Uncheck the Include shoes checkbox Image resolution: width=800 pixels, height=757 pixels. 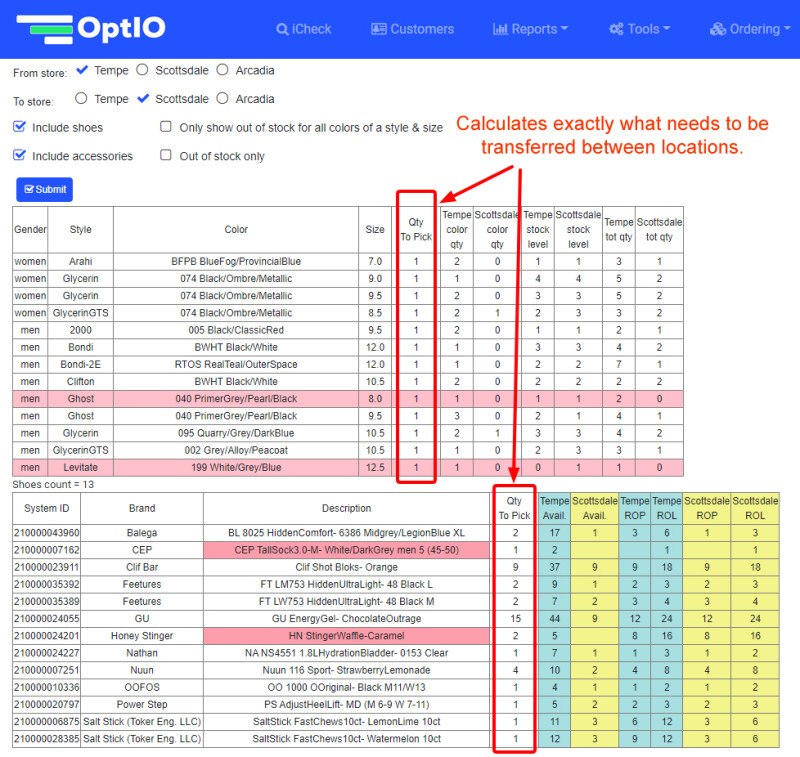click(20, 128)
